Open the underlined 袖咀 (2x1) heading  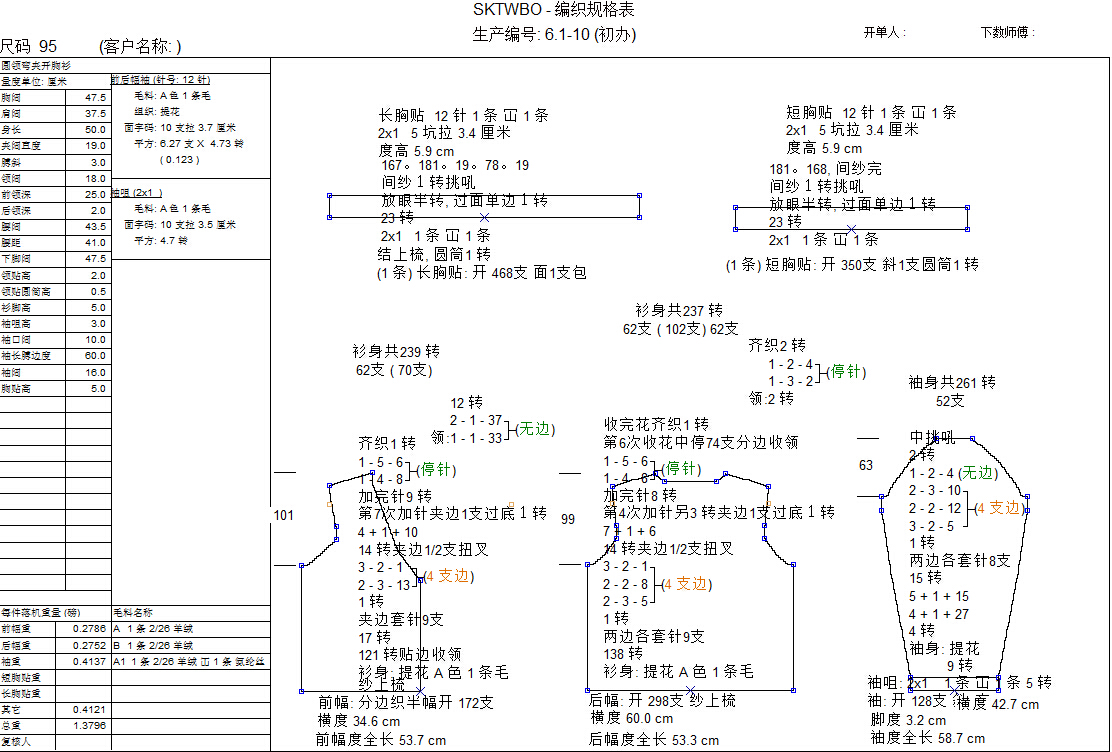pyautogui.click(x=136, y=193)
